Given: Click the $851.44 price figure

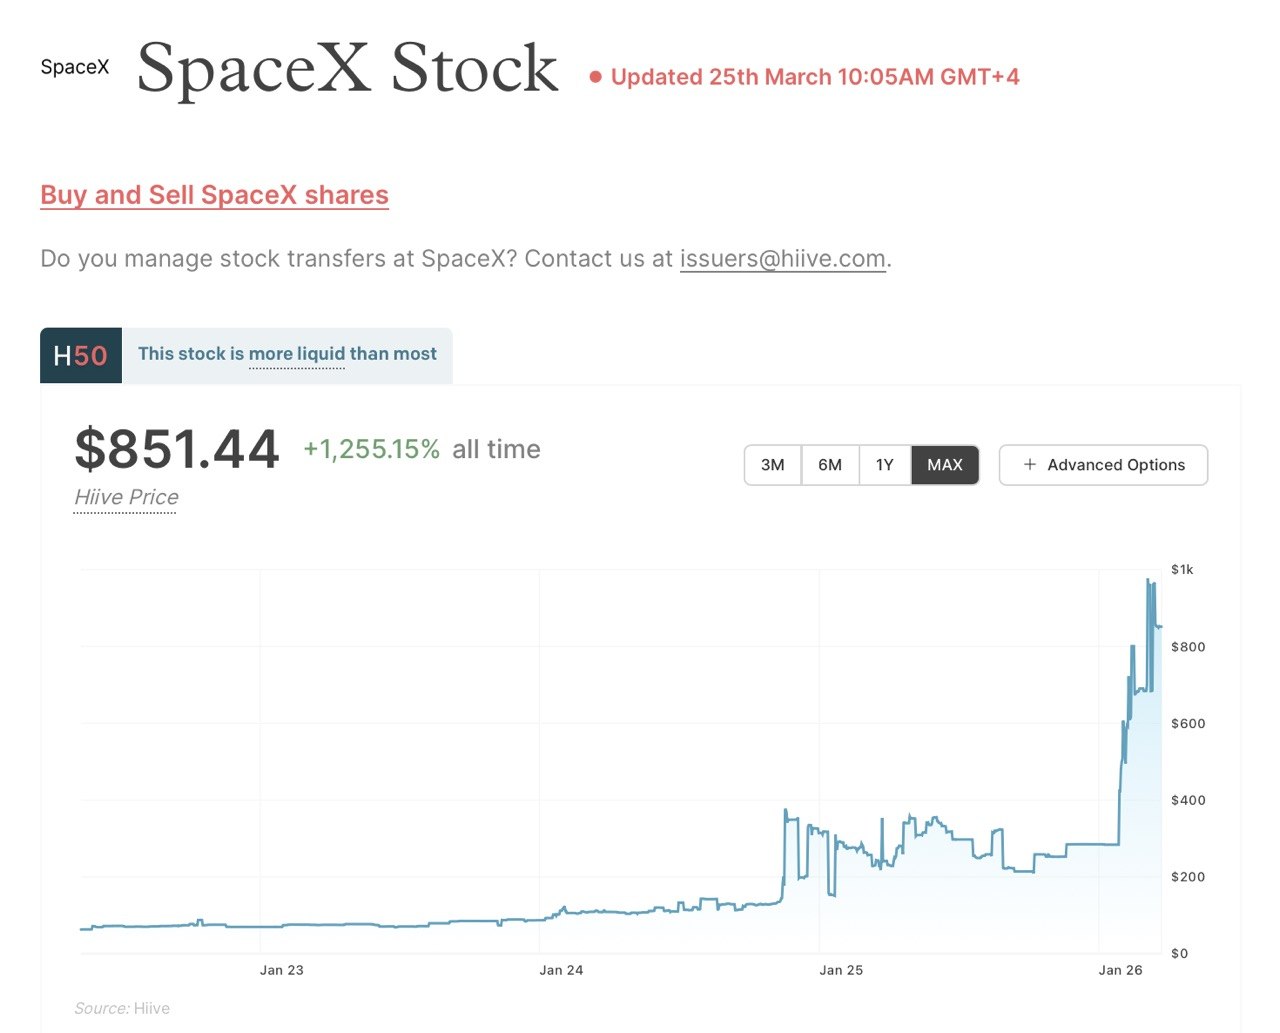Looking at the screenshot, I should click(x=177, y=449).
